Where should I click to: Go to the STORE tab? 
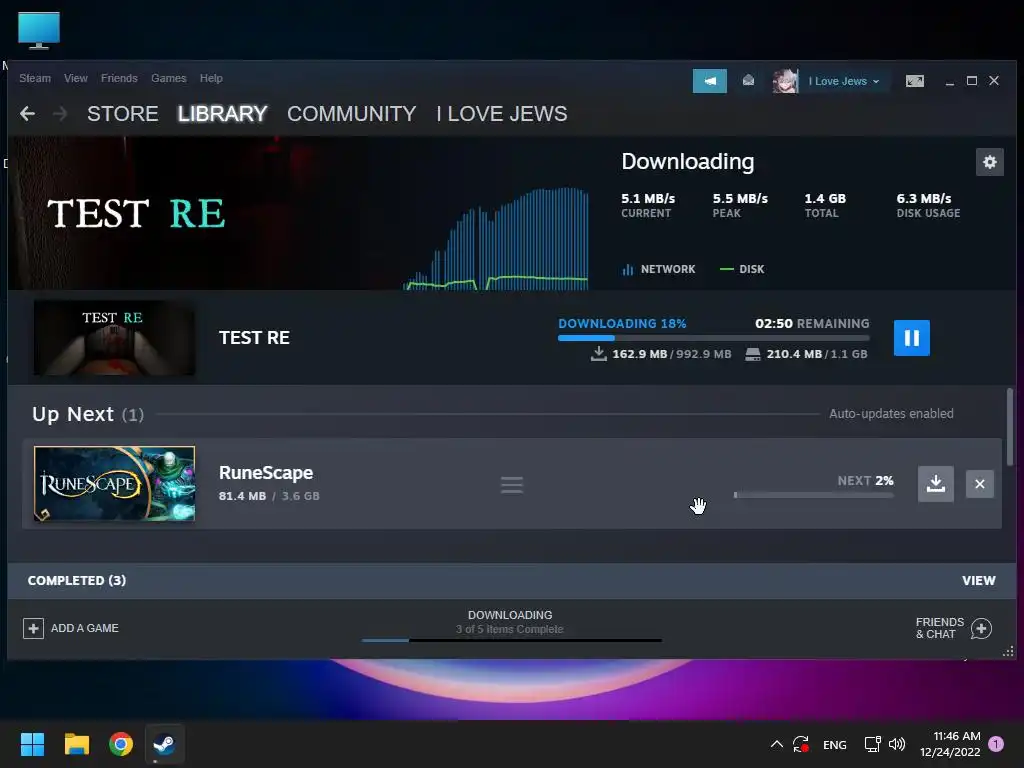[x=123, y=114]
